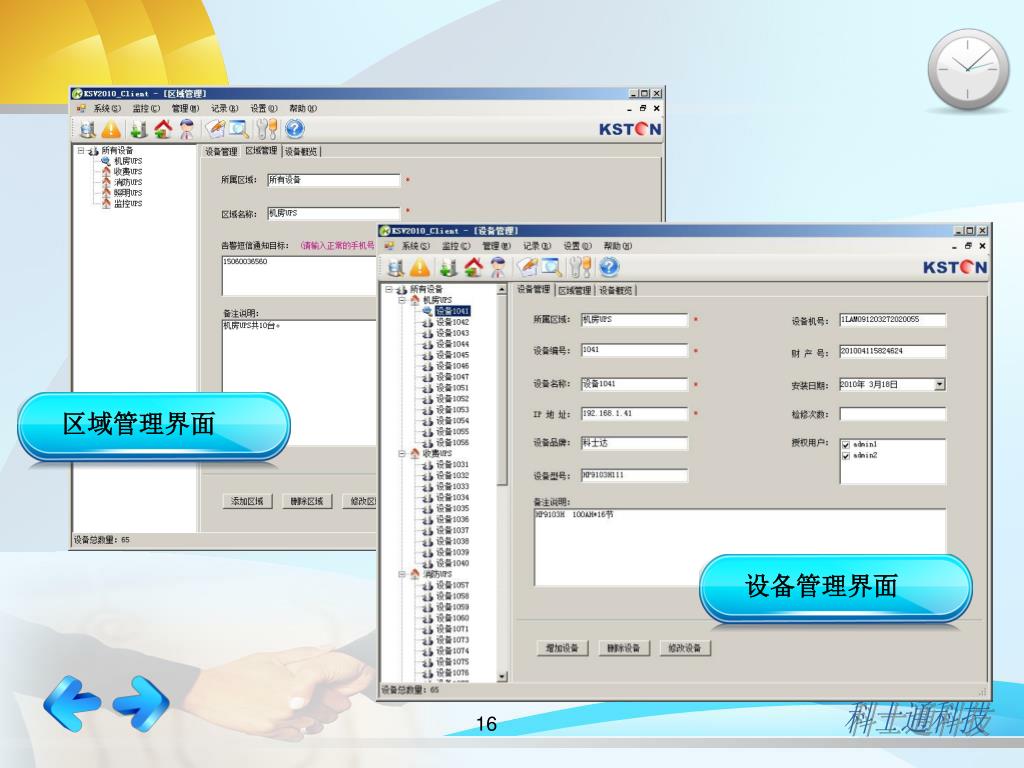Open the 系统(S) menu in the 设备管理 window

point(415,246)
